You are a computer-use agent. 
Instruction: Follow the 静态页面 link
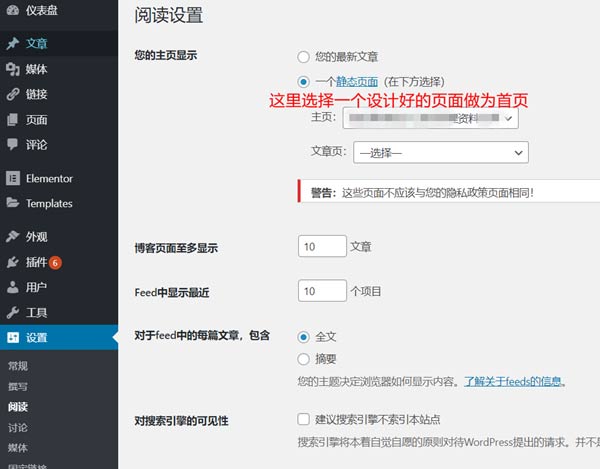357,81
